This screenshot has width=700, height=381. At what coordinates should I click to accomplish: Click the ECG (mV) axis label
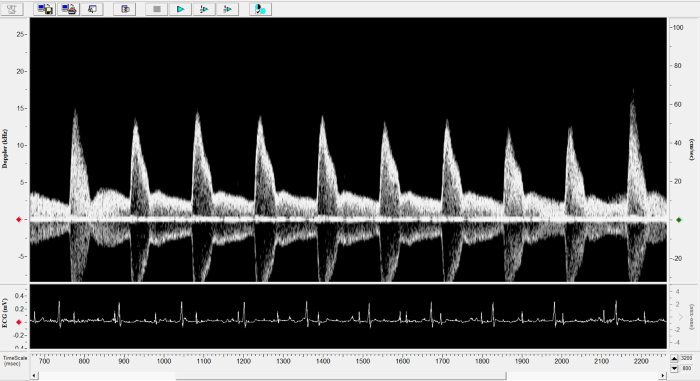pos(5,313)
